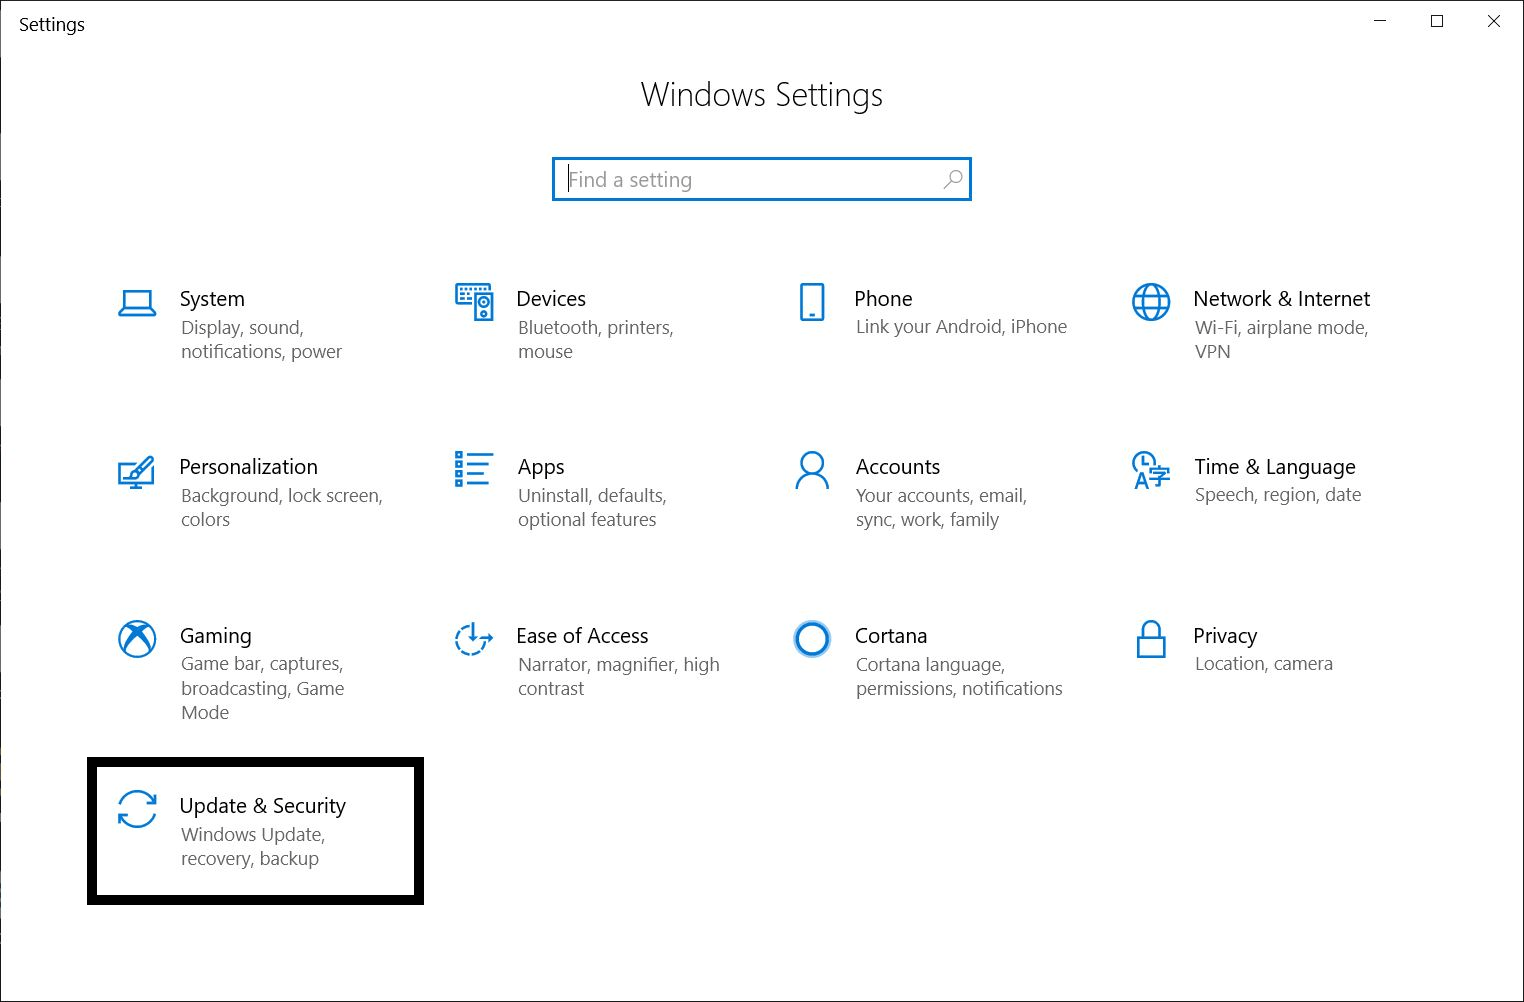Click the Apps settings icon
1524x1002 pixels.
coord(473,469)
